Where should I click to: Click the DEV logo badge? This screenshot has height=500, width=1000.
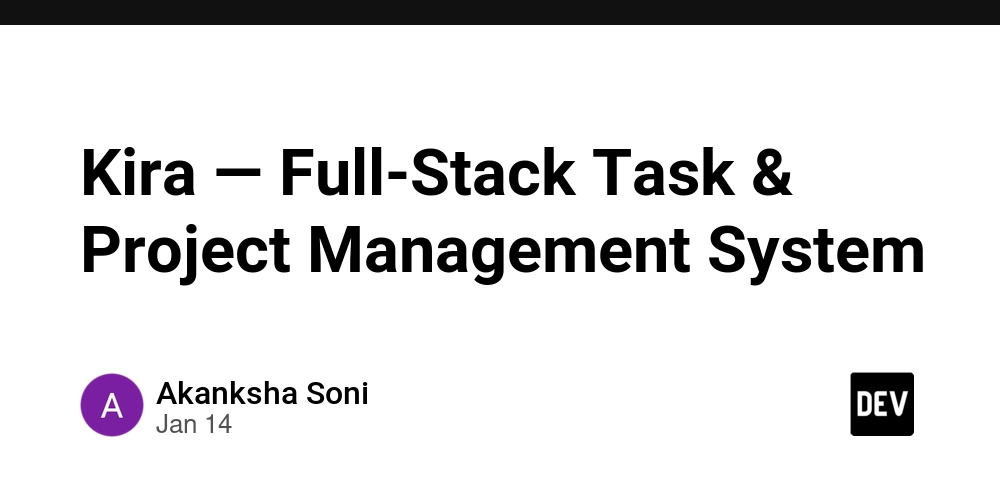[x=882, y=404]
